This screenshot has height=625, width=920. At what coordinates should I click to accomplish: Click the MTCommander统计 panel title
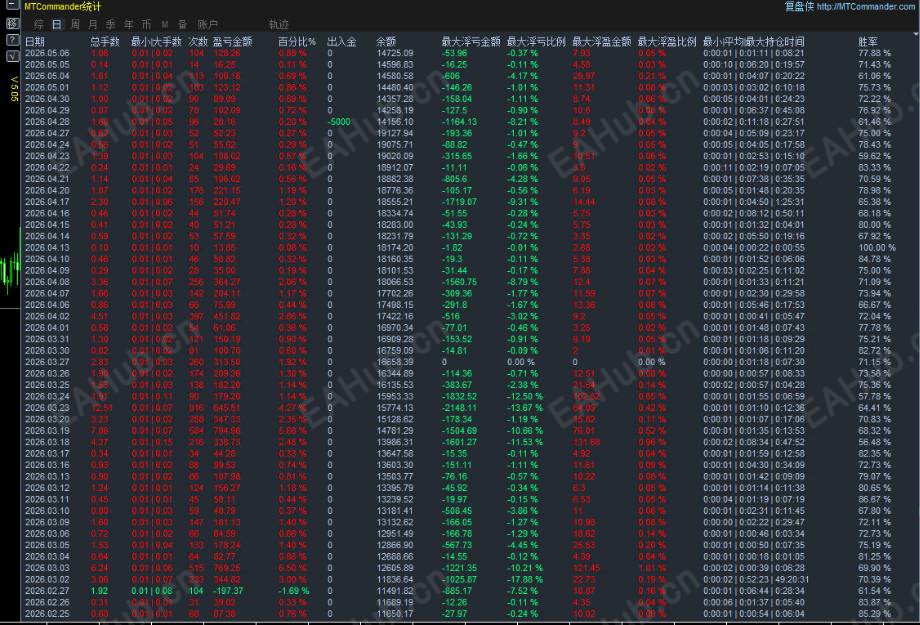[63, 6]
